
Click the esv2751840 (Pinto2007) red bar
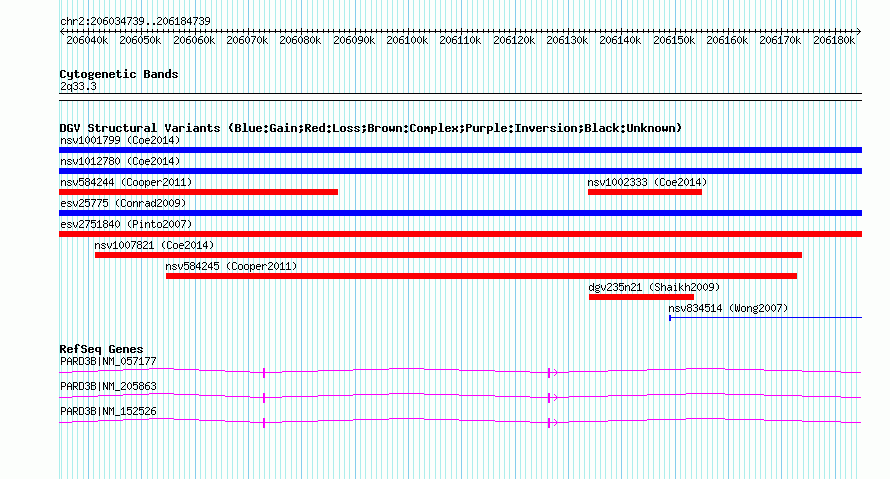460,234
